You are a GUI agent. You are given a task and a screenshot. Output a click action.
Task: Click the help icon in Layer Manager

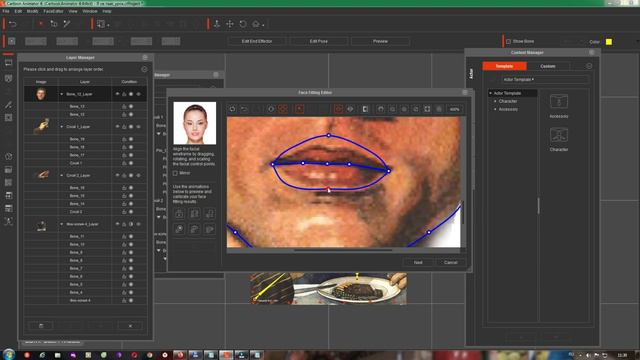click(x=144, y=69)
